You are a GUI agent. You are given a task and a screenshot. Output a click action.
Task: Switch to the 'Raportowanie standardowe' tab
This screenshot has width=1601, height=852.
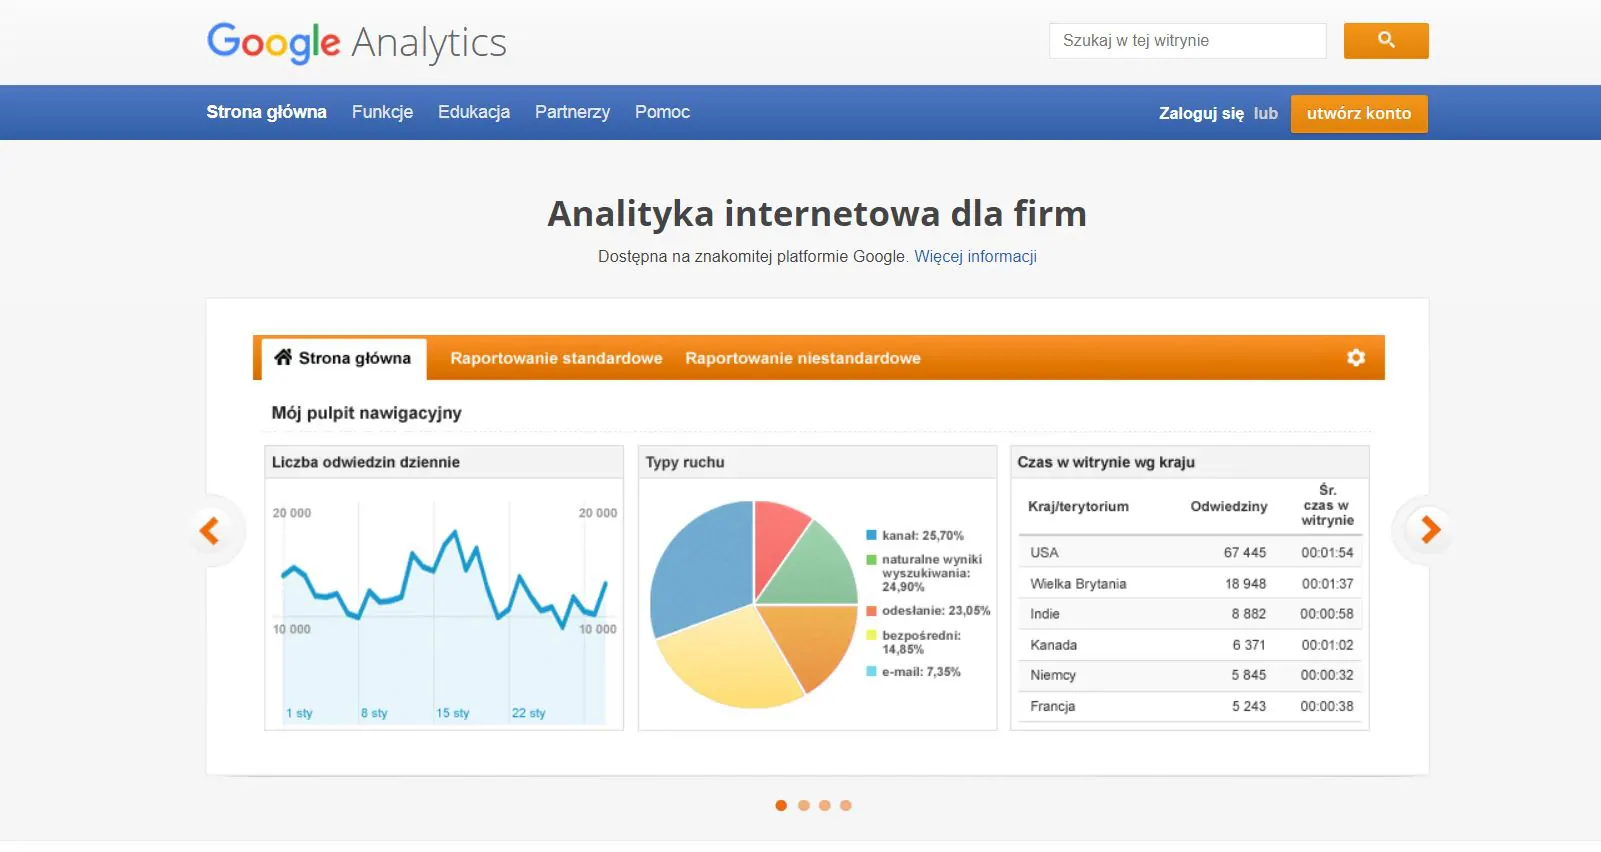(x=556, y=358)
